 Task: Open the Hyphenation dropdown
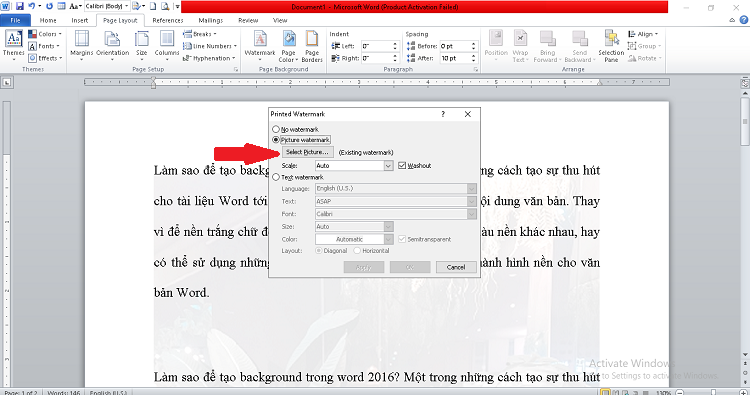tap(210, 58)
